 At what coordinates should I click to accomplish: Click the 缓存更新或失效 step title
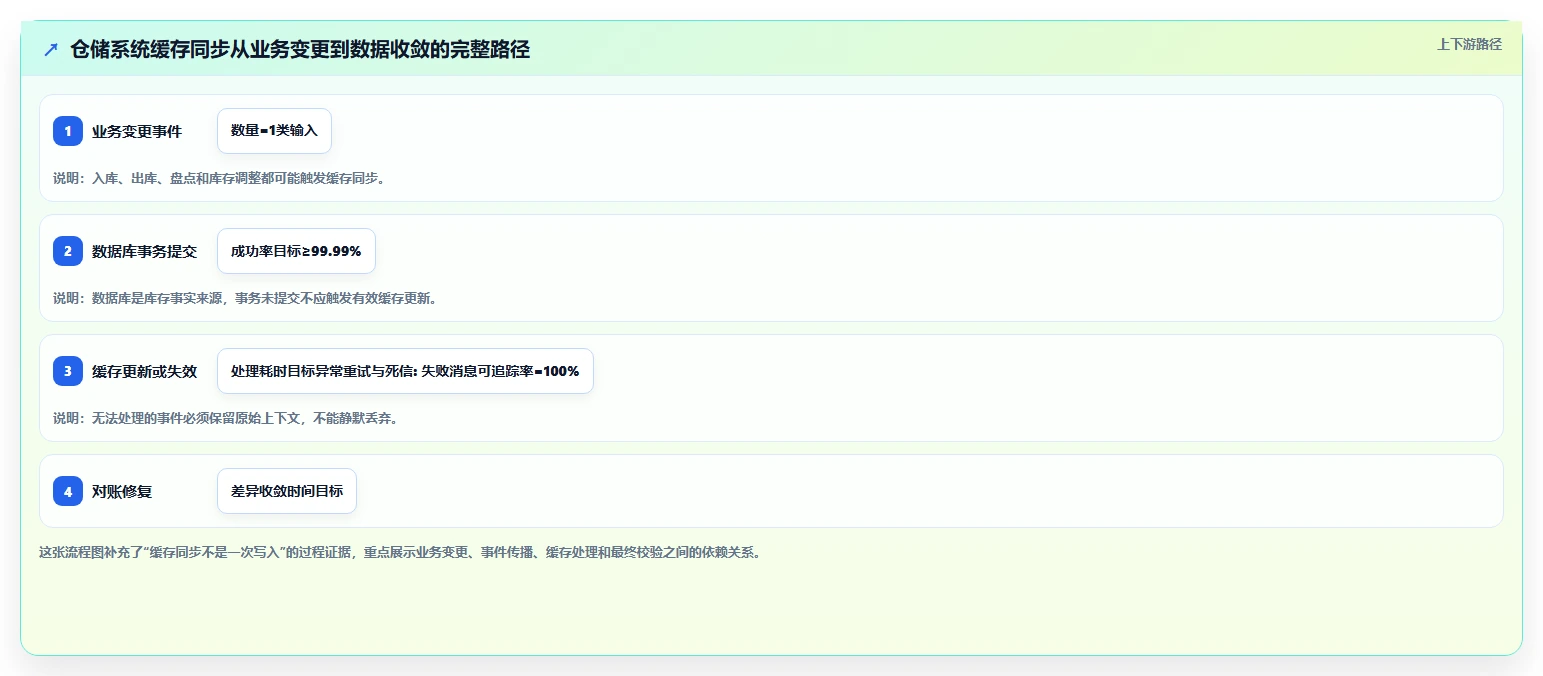point(144,371)
